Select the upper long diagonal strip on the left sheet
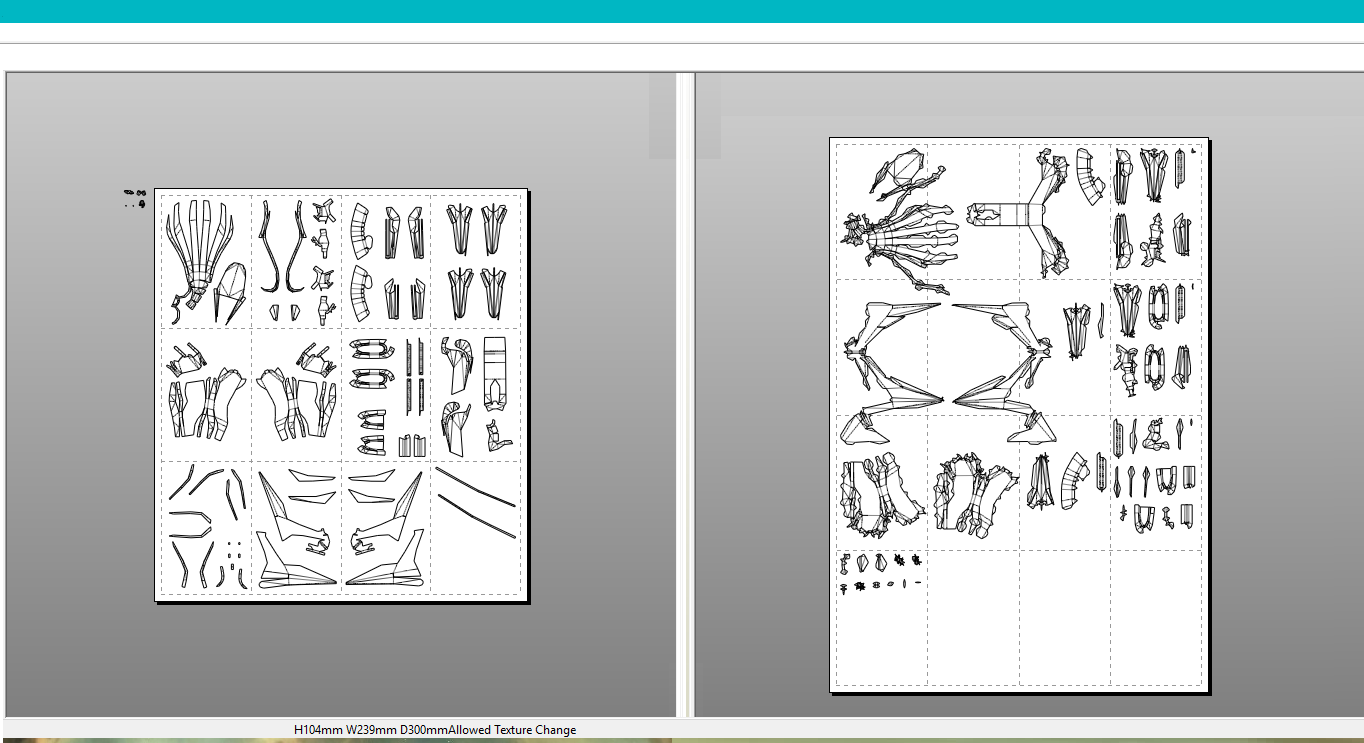Screen dimensions: 1364x743 (x=476, y=488)
